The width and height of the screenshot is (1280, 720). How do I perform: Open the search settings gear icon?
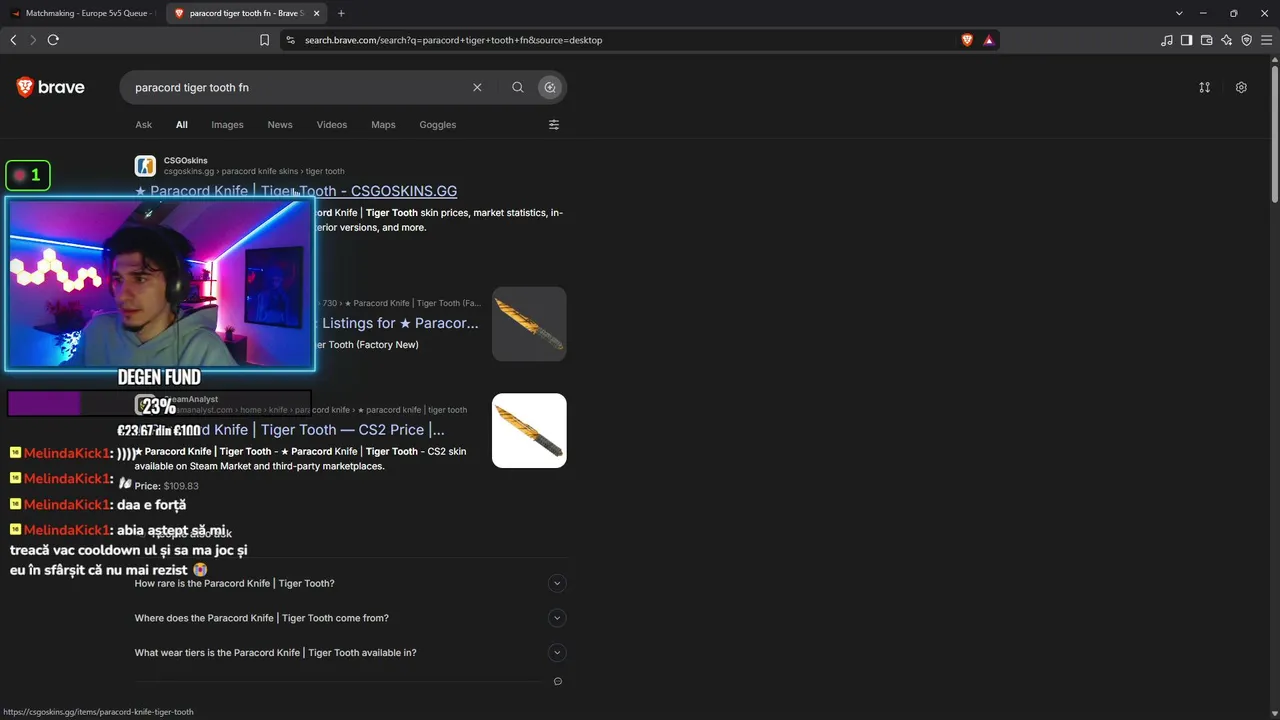coord(1241,87)
